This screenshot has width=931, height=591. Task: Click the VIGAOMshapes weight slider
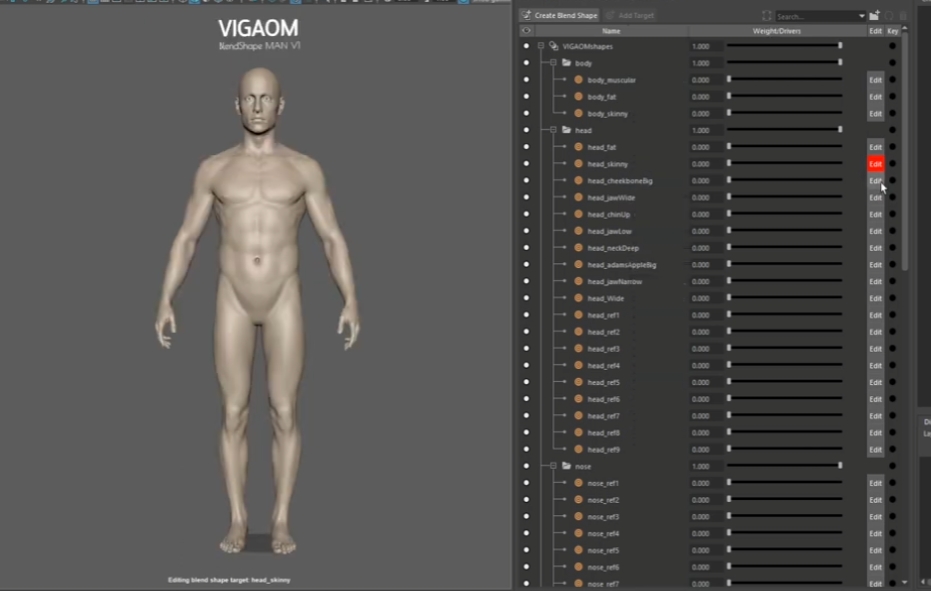pyautogui.click(x=784, y=46)
